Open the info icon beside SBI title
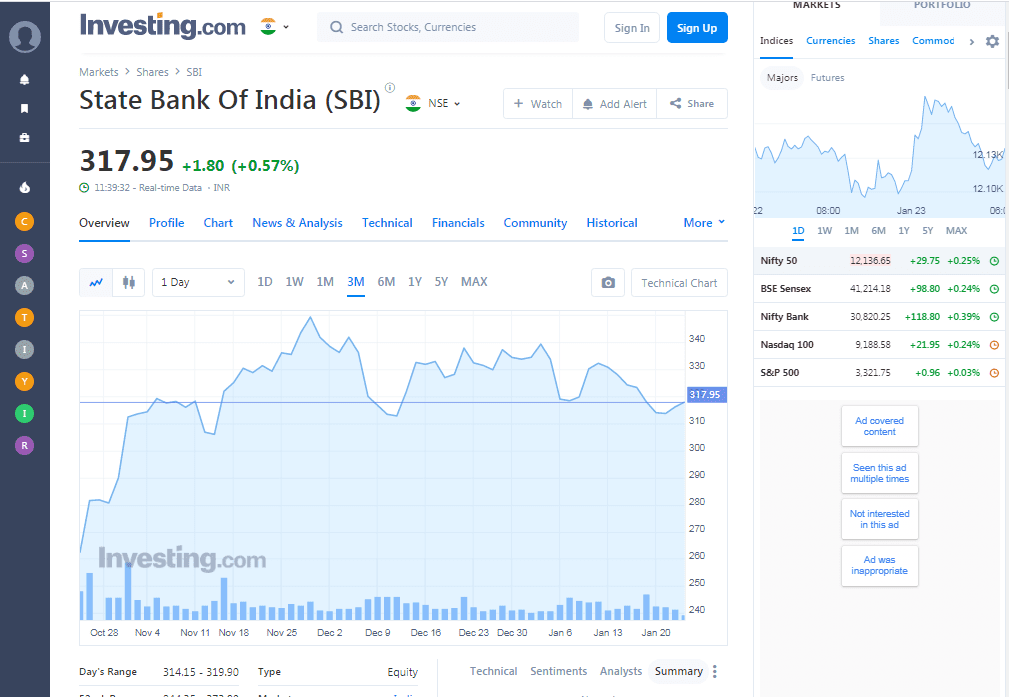This screenshot has width=1009, height=697. pos(390,88)
